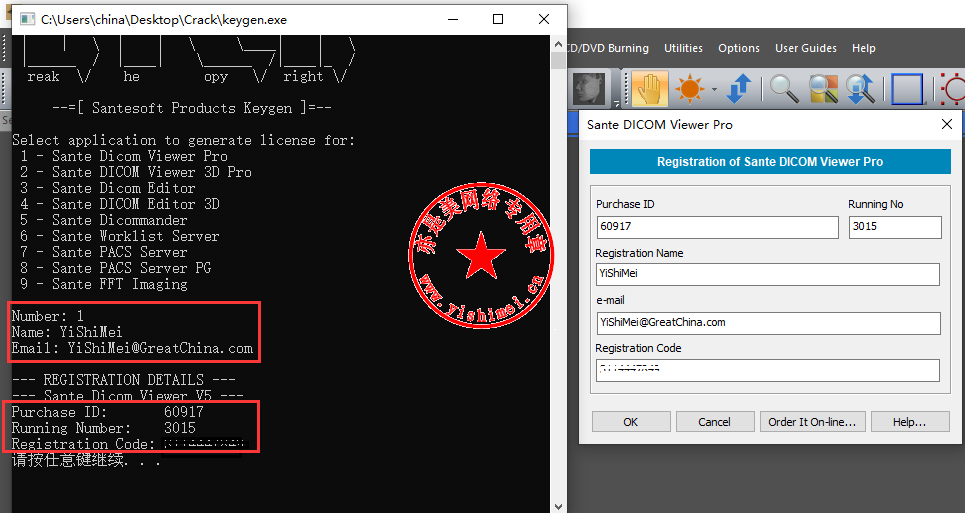Click the keygen.exe console title bar icon
This screenshot has height=513, width=965.
27,19
